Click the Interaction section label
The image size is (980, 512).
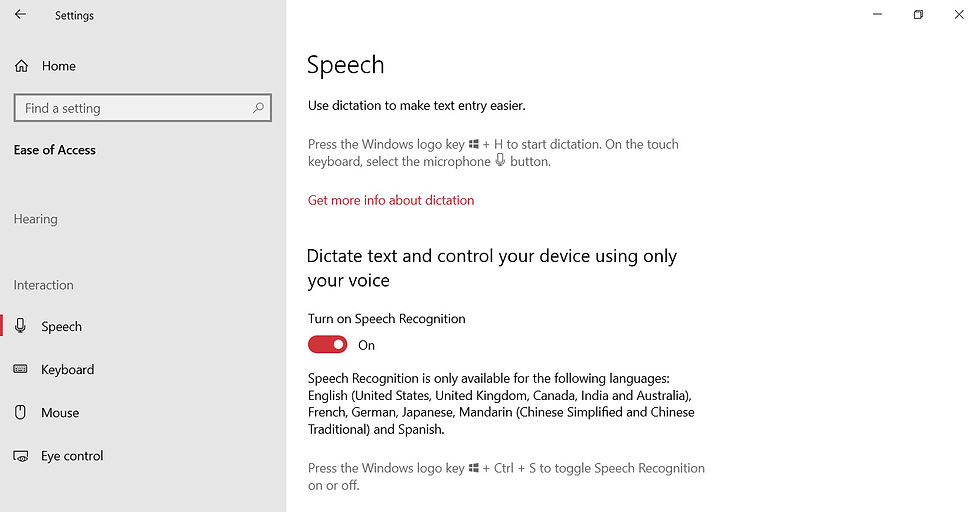[44, 285]
